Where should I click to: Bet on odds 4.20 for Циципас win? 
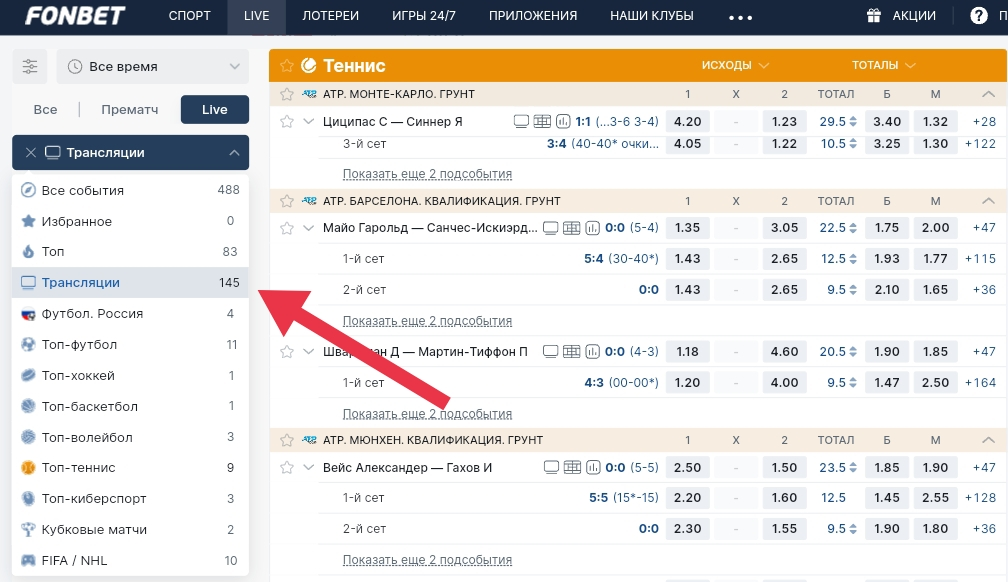click(x=688, y=122)
